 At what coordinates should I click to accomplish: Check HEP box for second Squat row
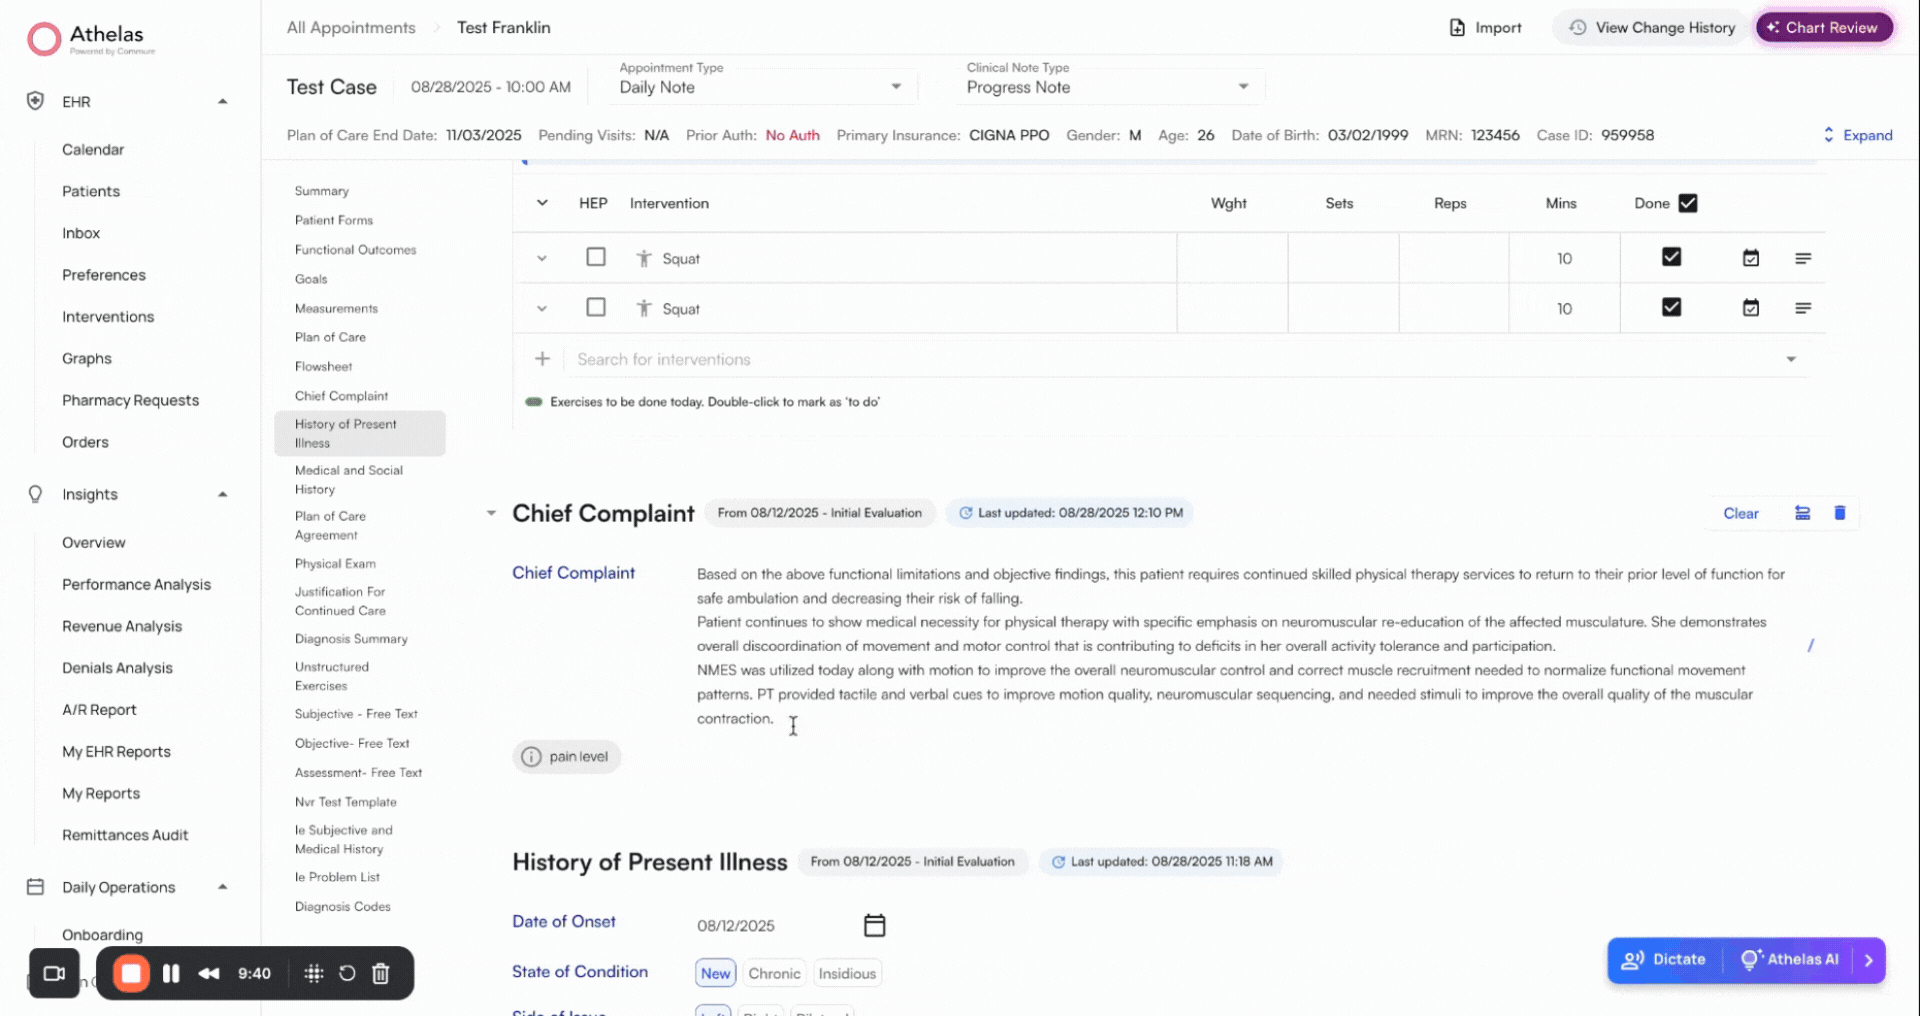coord(596,307)
